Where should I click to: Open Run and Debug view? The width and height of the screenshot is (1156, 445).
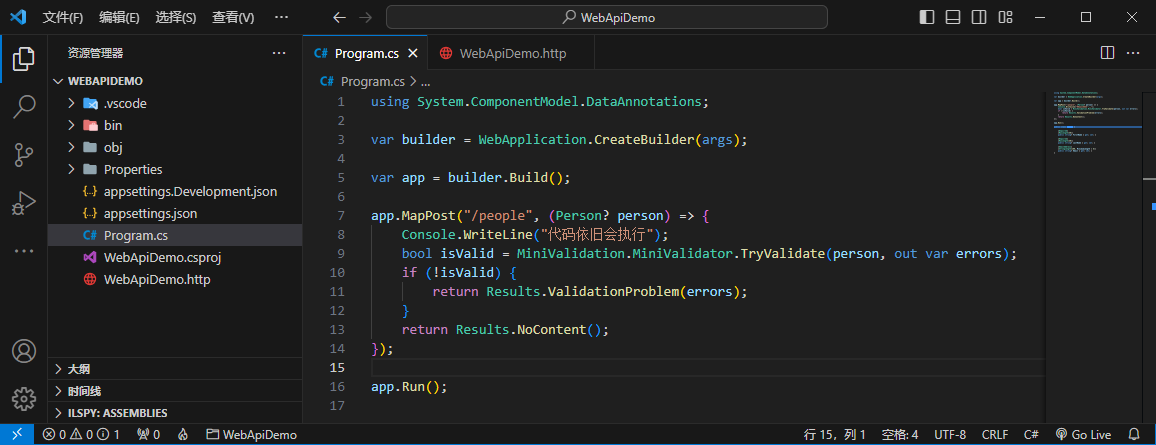pos(24,203)
